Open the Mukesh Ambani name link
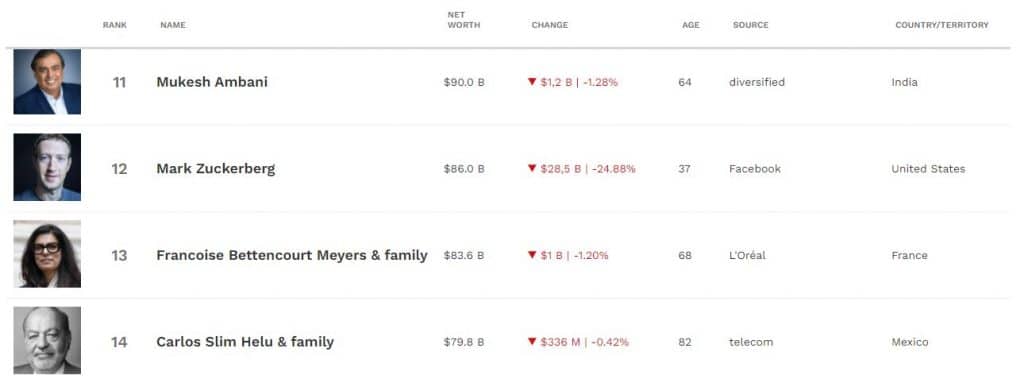1024x379 pixels. tap(212, 82)
